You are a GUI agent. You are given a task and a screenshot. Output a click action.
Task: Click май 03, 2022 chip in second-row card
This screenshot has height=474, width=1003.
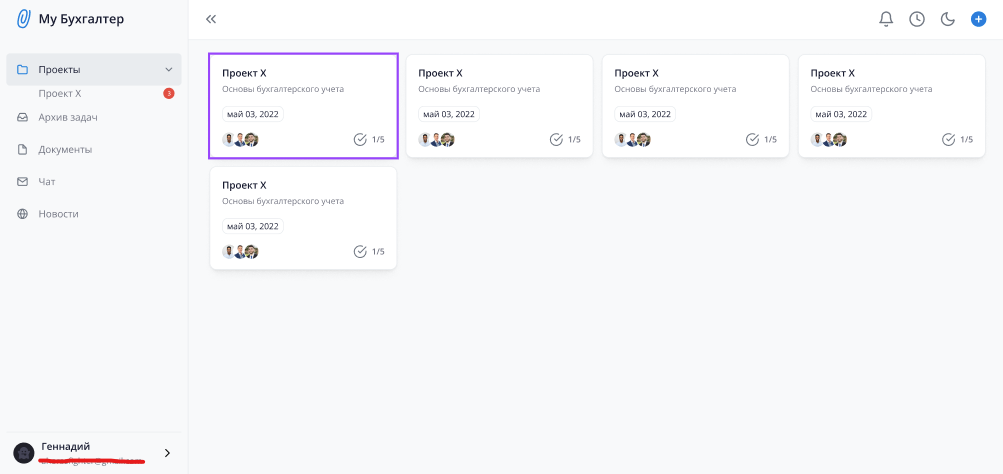pyautogui.click(x=253, y=226)
